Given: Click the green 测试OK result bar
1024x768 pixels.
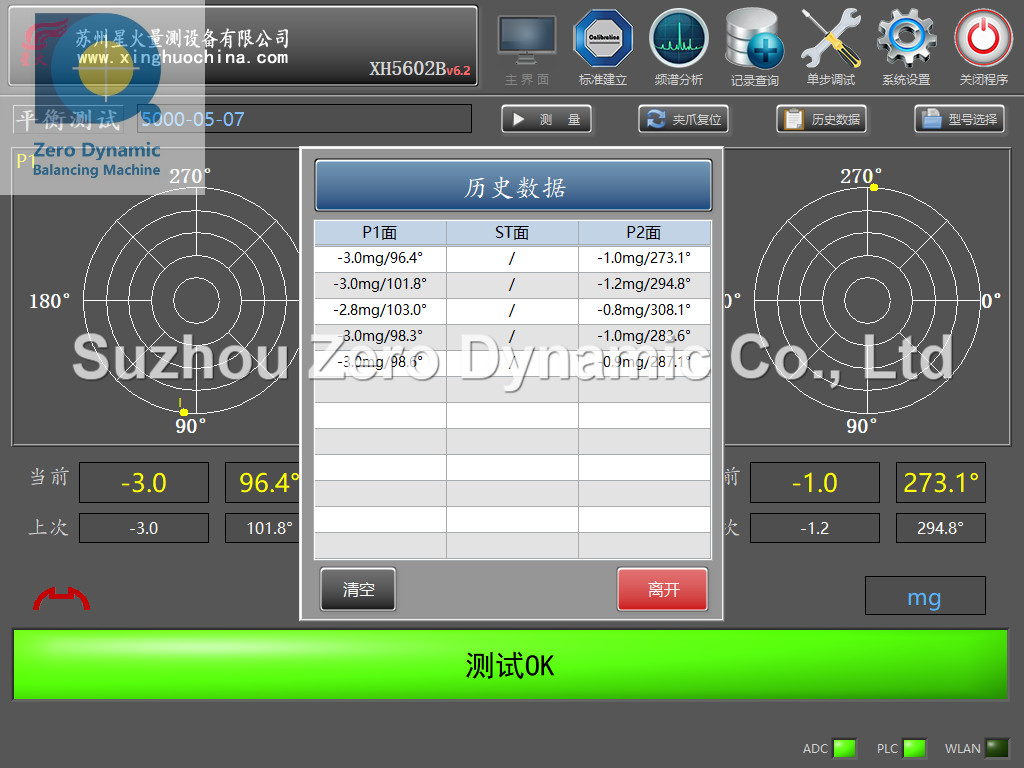Looking at the screenshot, I should tap(510, 665).
